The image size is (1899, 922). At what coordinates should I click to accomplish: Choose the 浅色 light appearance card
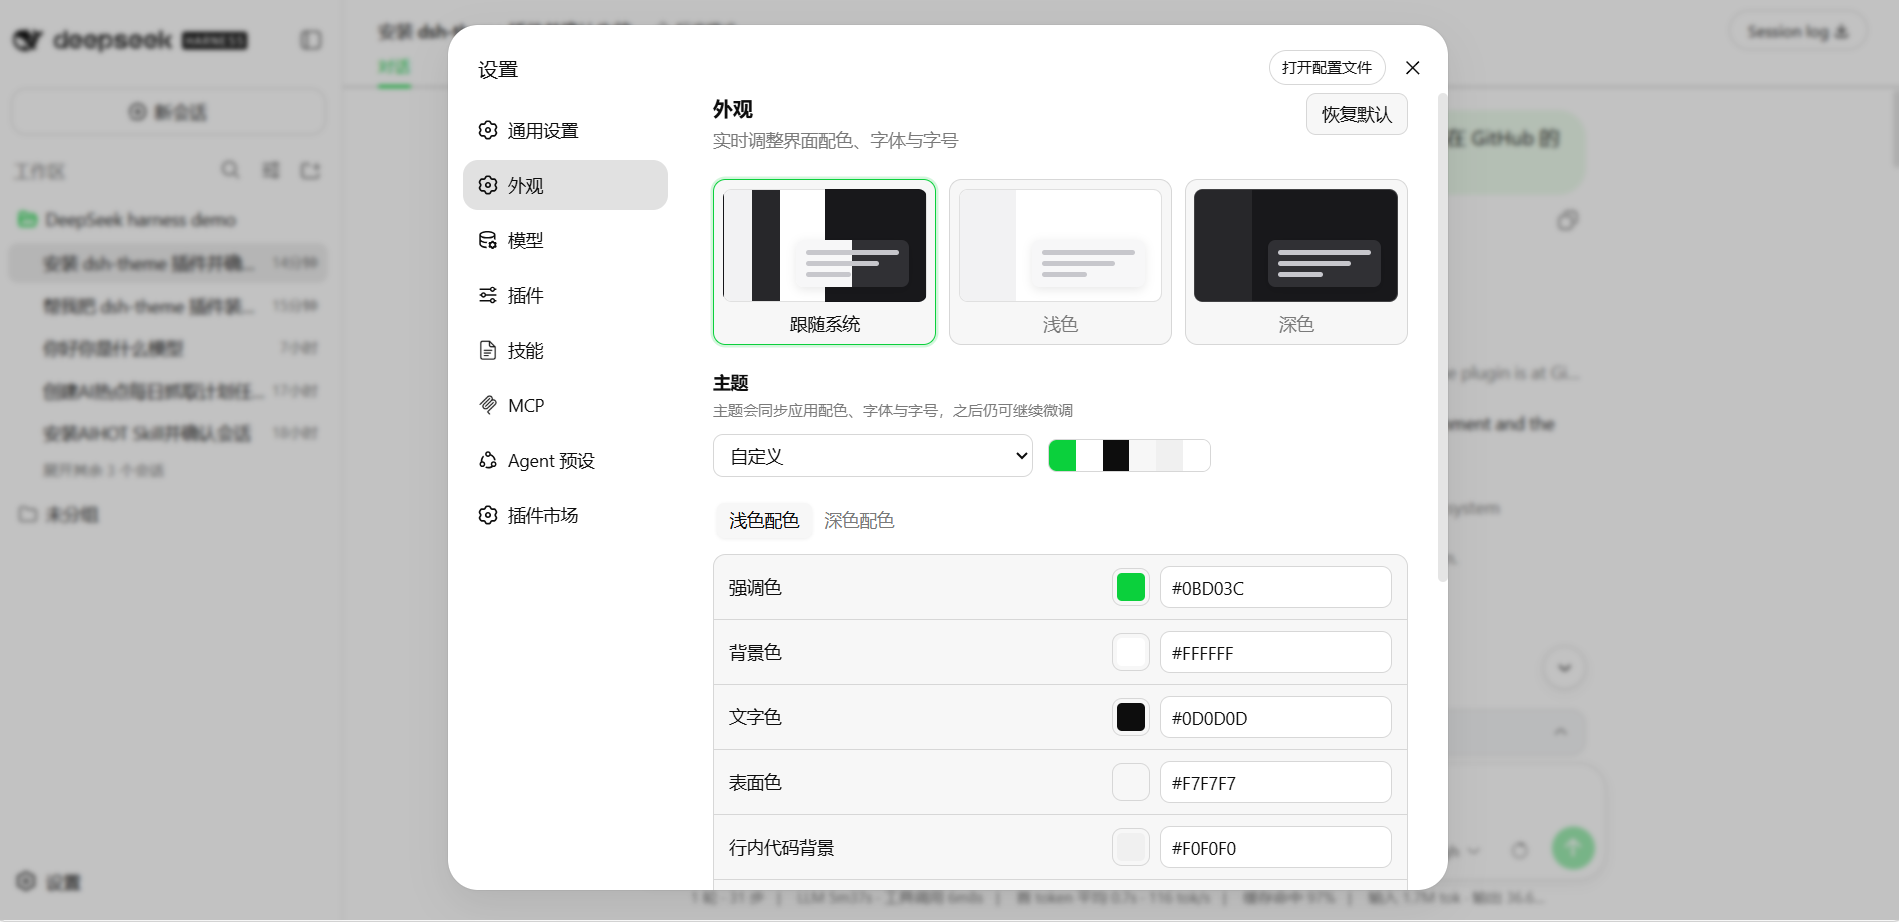(1060, 262)
